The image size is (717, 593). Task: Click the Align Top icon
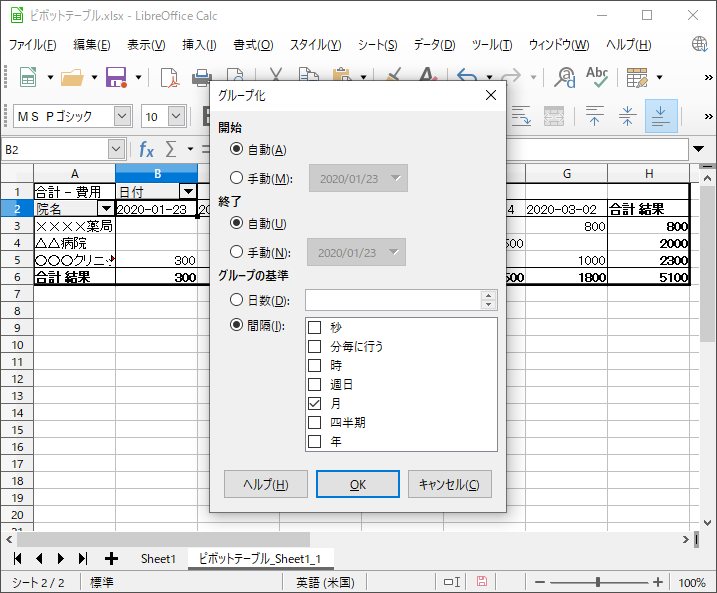[x=594, y=116]
